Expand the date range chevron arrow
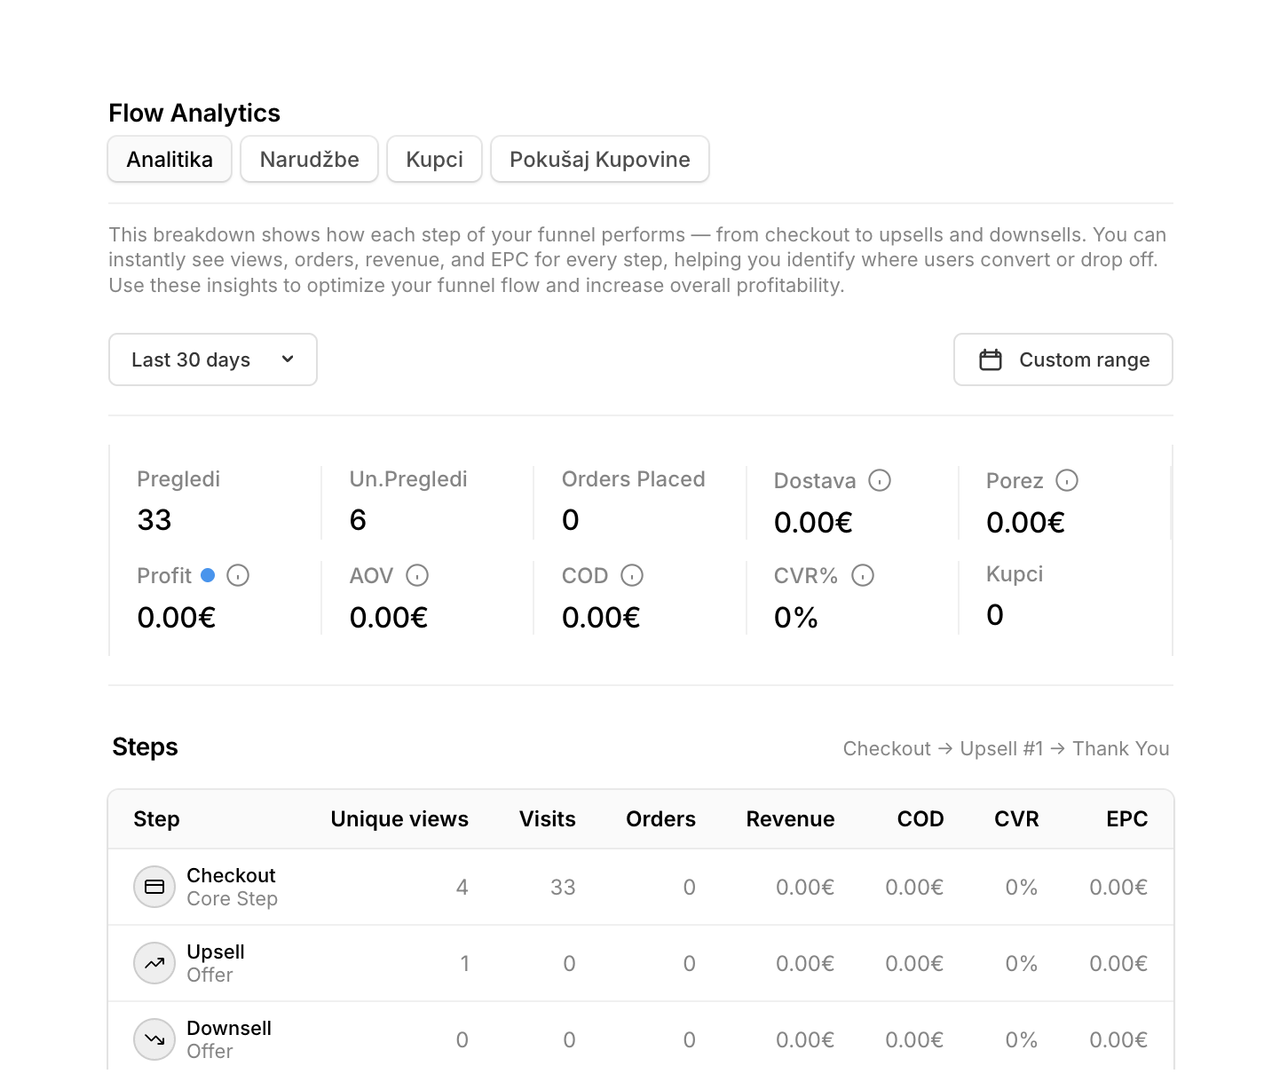This screenshot has height=1074, width=1280. click(288, 359)
